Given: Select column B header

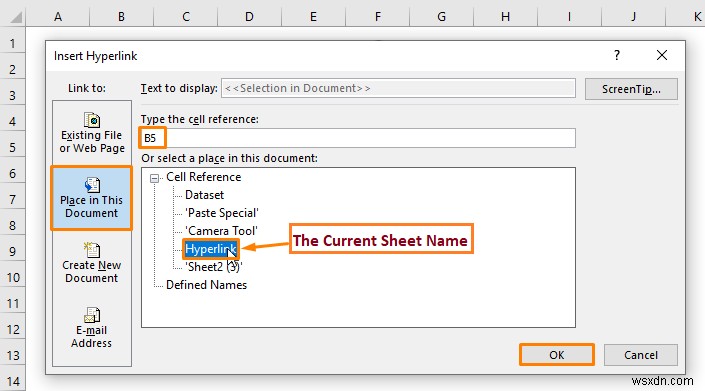Looking at the screenshot, I should tap(121, 17).
